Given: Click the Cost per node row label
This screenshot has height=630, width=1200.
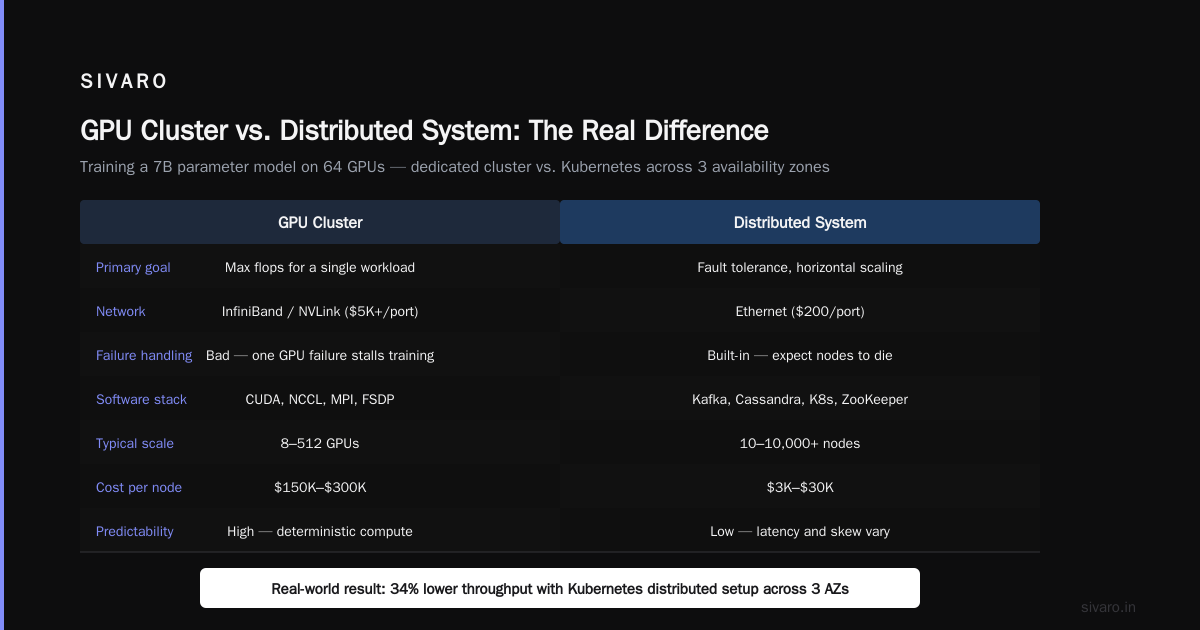Looking at the screenshot, I should pyautogui.click(x=139, y=487).
